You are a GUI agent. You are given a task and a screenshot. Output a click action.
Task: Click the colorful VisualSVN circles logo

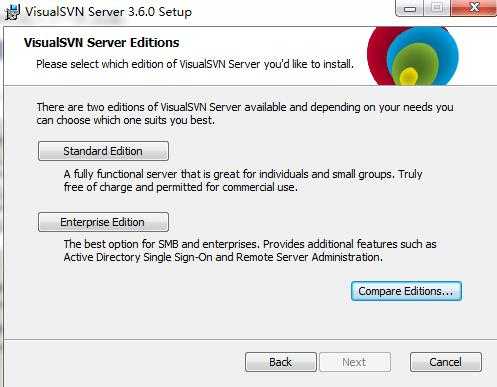[413, 56]
